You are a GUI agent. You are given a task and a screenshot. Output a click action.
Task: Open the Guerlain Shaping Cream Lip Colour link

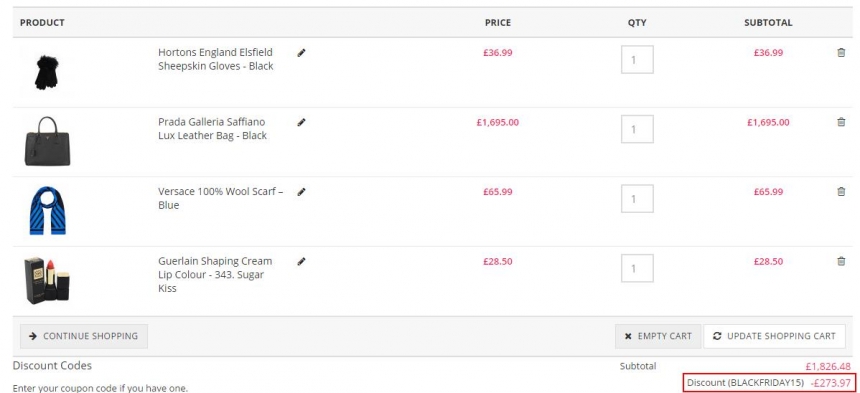(215, 275)
